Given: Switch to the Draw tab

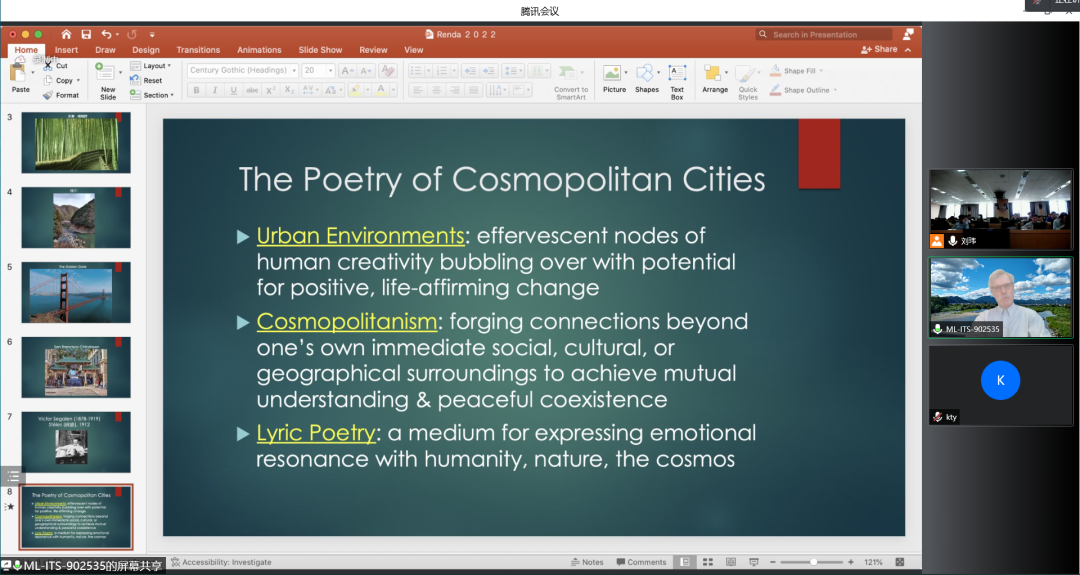Looking at the screenshot, I should click(105, 50).
